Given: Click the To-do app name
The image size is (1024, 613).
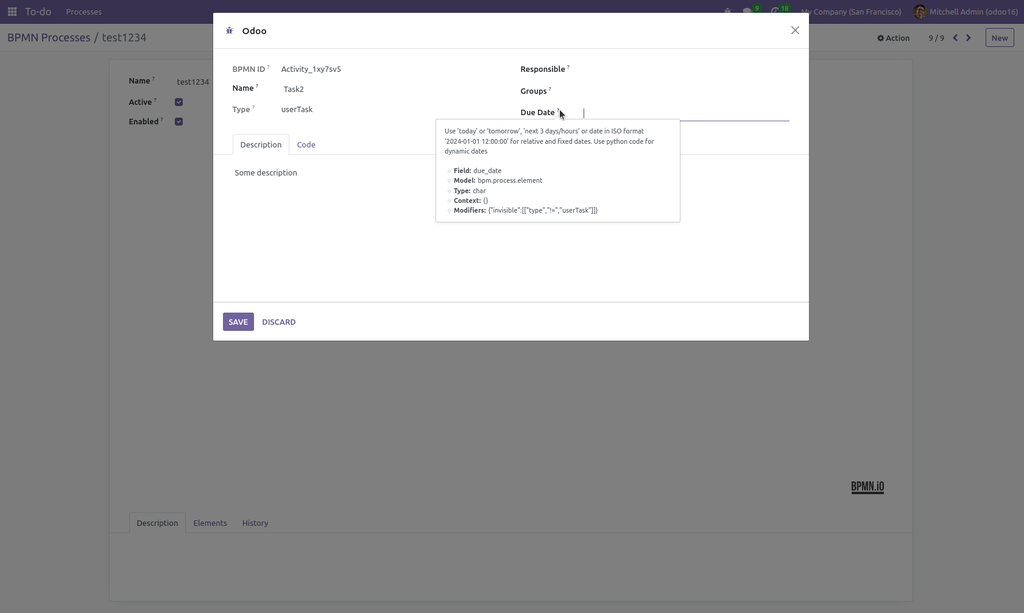Looking at the screenshot, I should (x=38, y=12).
